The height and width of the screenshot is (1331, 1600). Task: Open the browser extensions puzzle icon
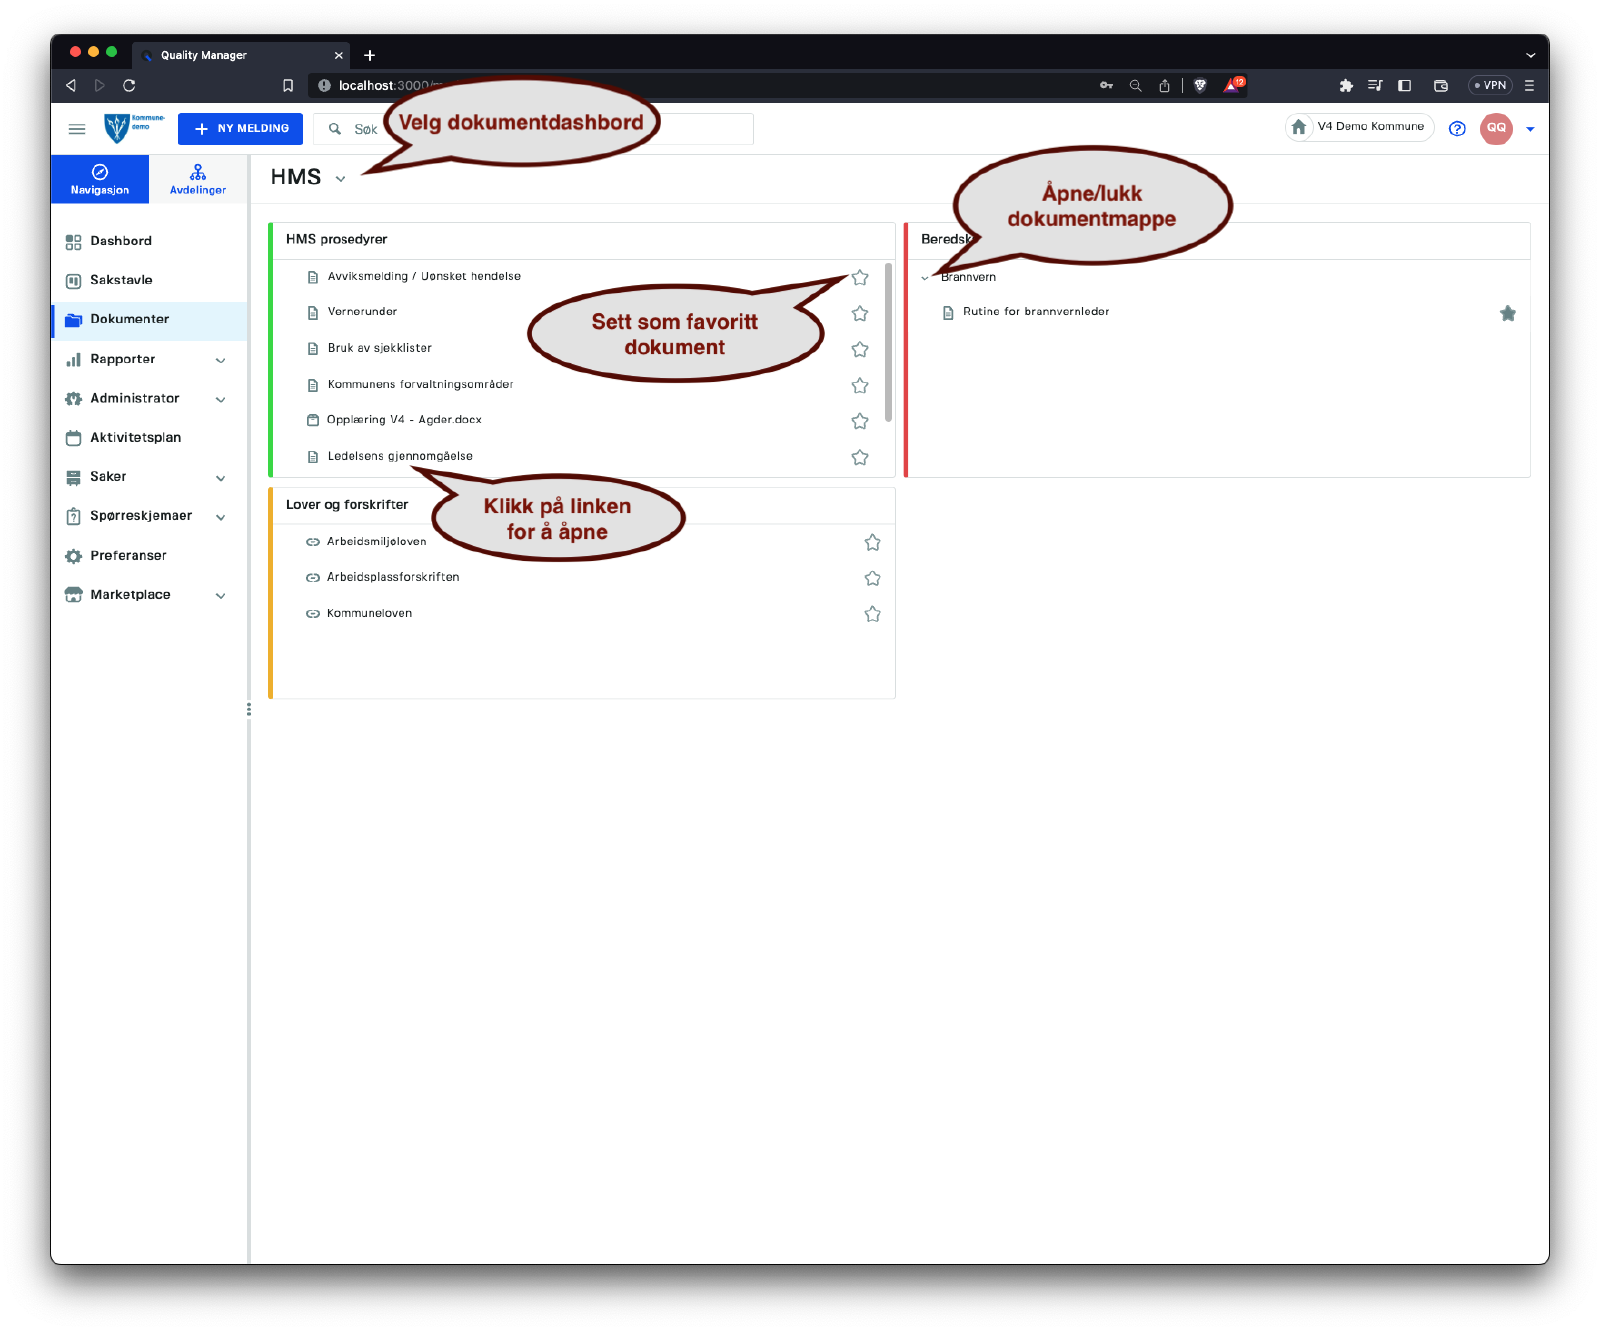[1346, 86]
